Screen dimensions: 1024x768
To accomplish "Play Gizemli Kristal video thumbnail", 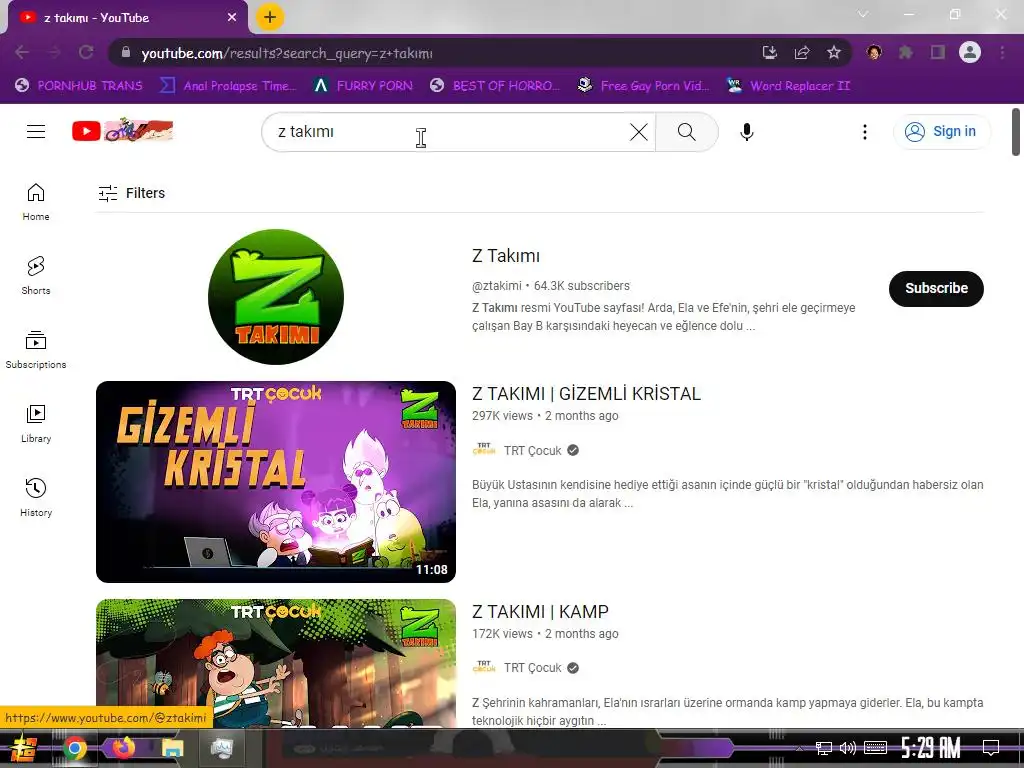I will point(276,482).
